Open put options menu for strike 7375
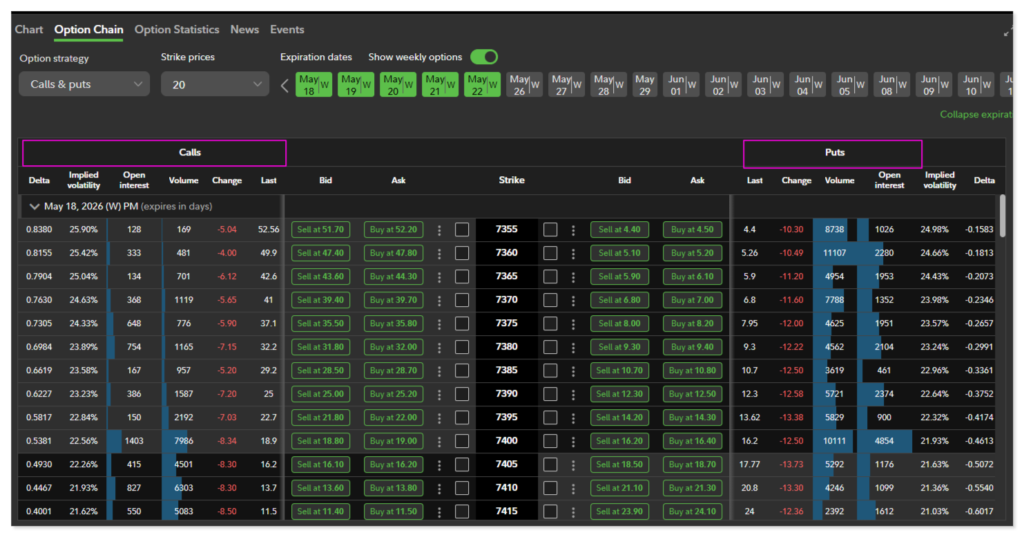 coord(573,324)
